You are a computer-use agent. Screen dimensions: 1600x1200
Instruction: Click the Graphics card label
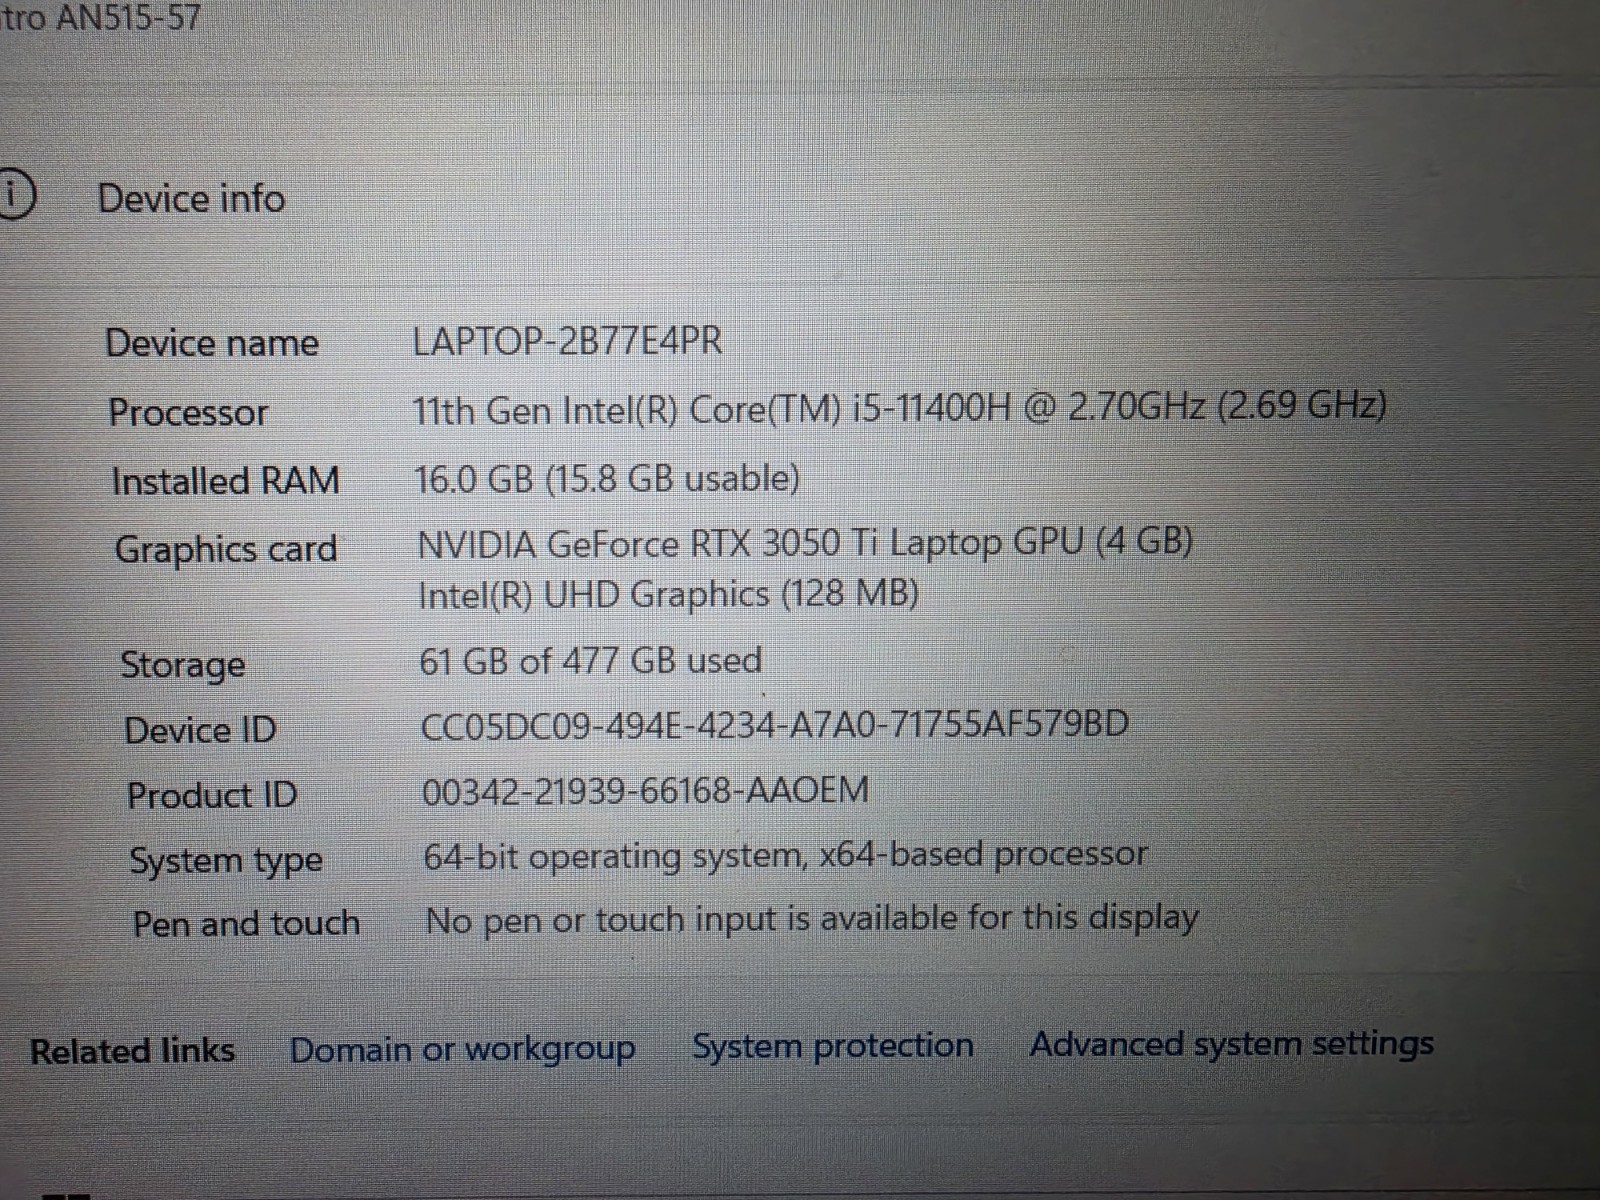226,550
